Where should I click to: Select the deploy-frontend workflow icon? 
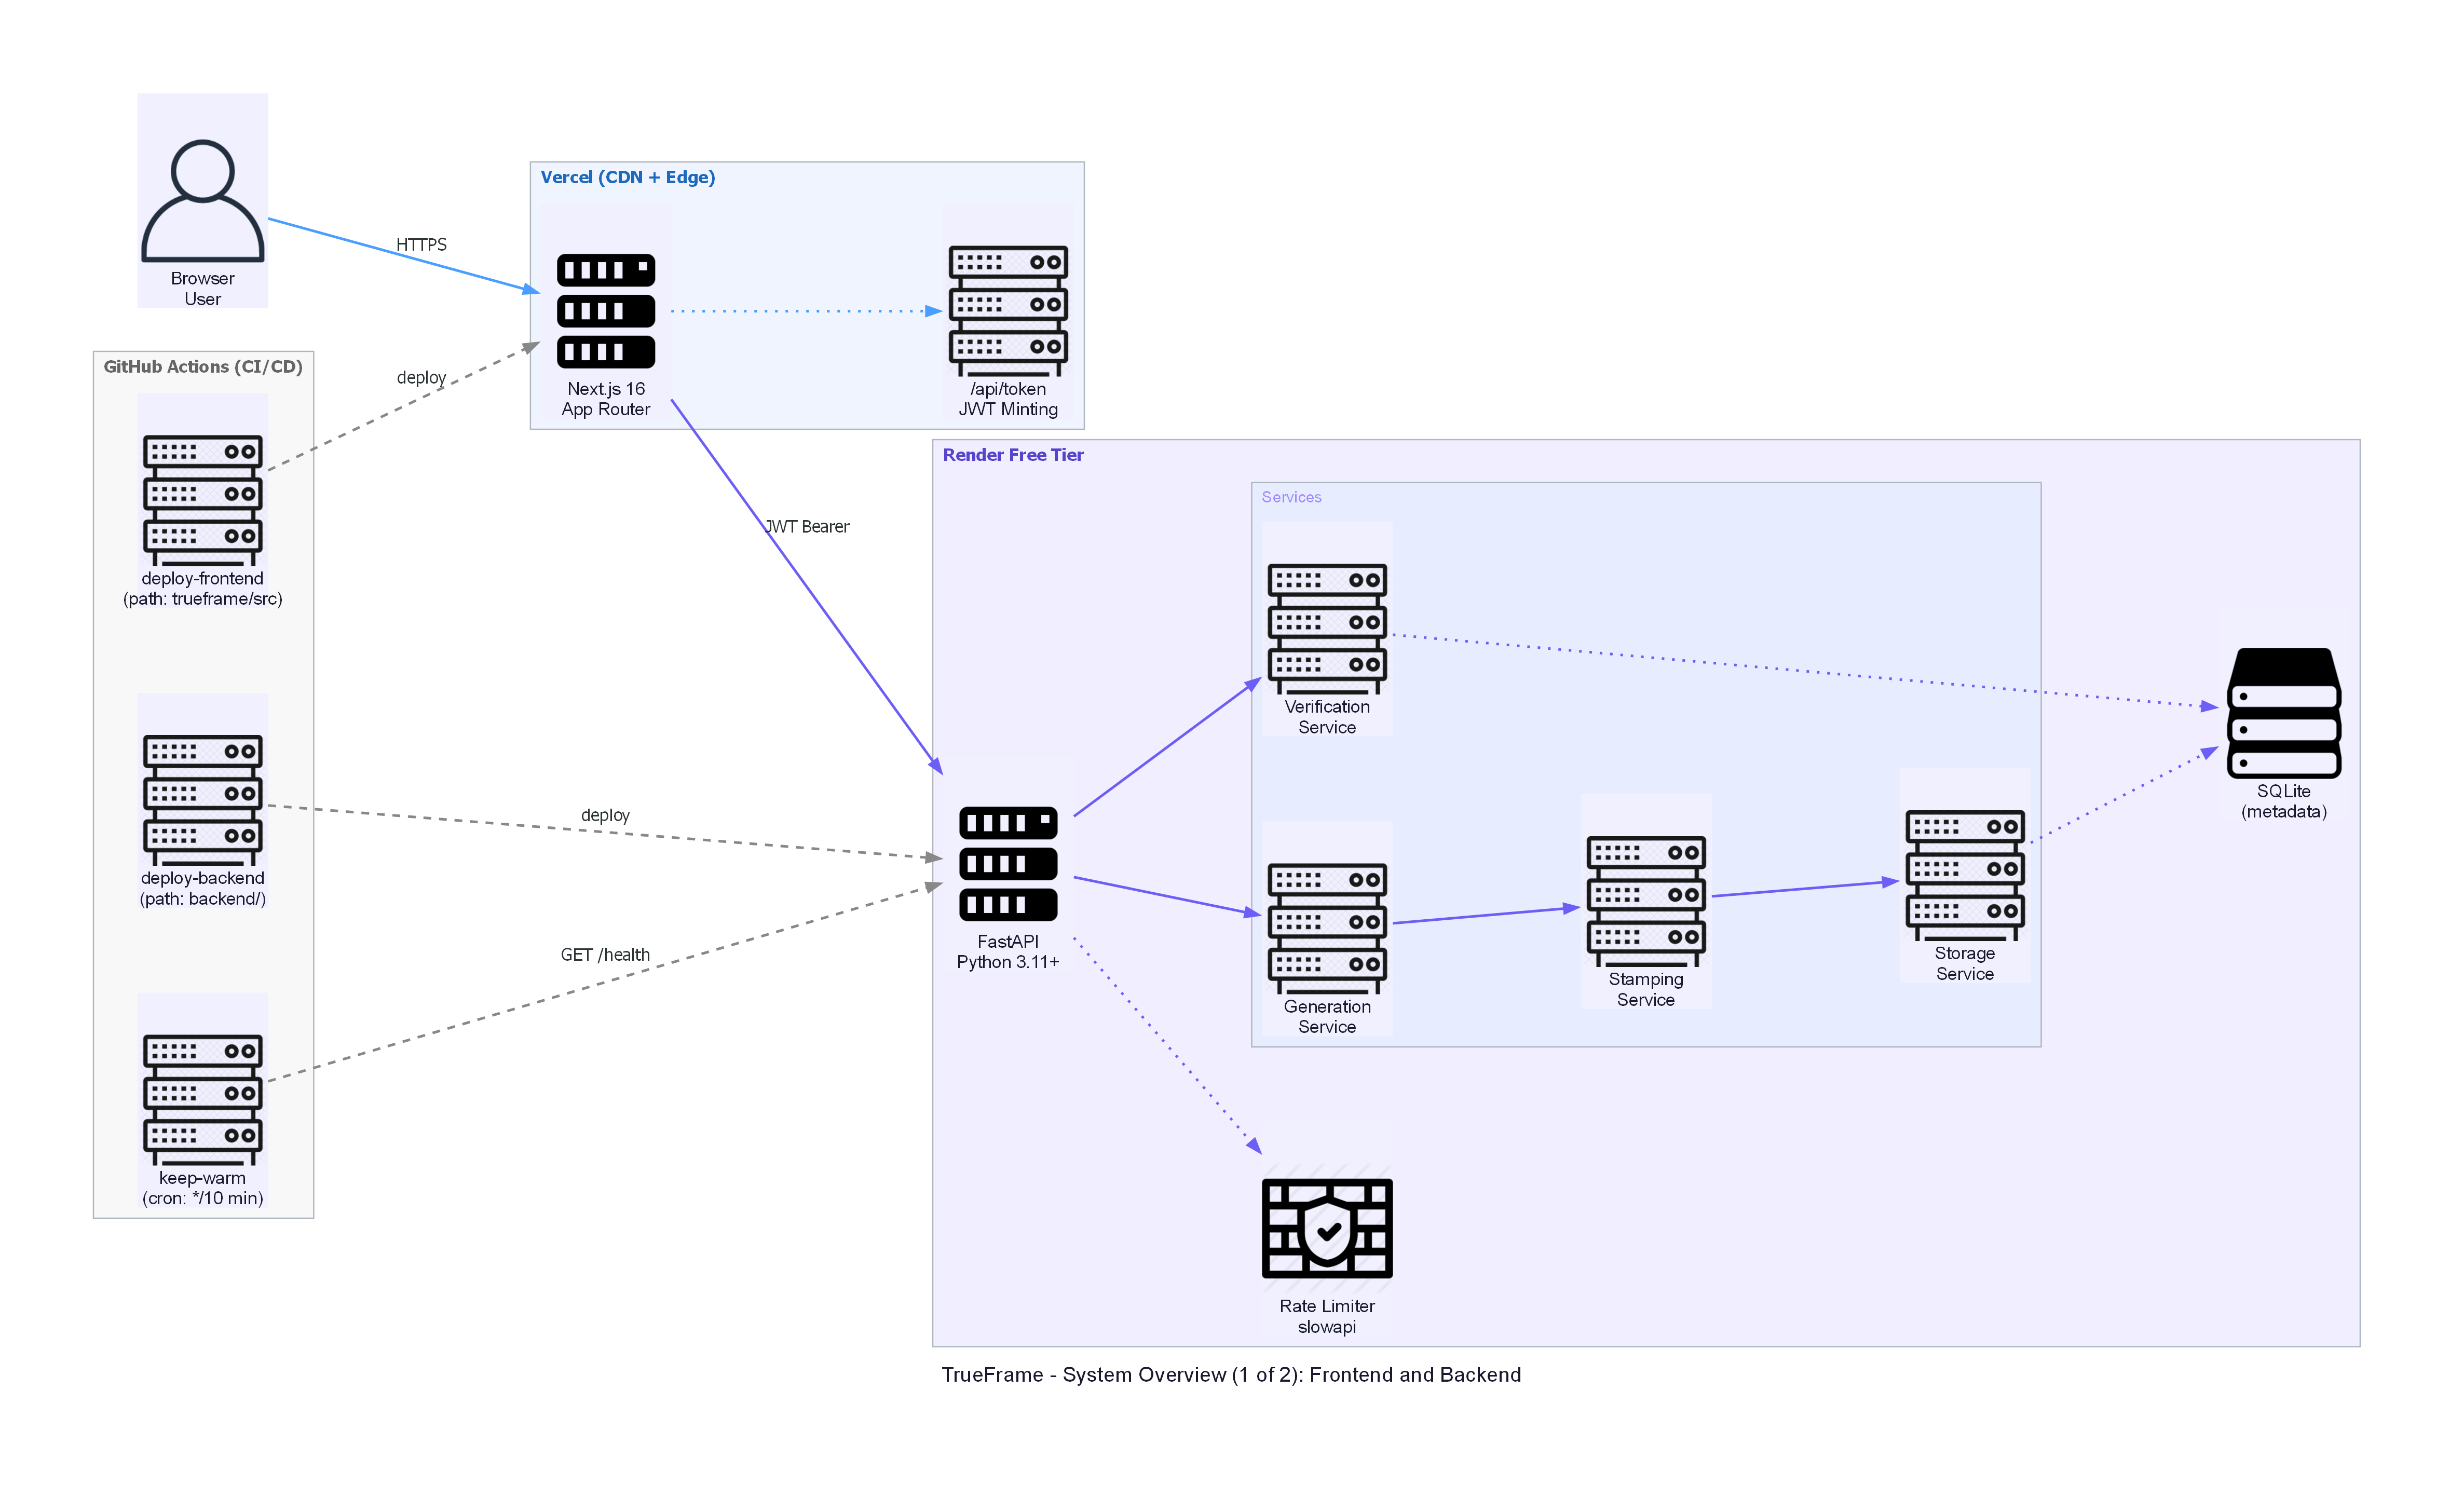pos(202,500)
